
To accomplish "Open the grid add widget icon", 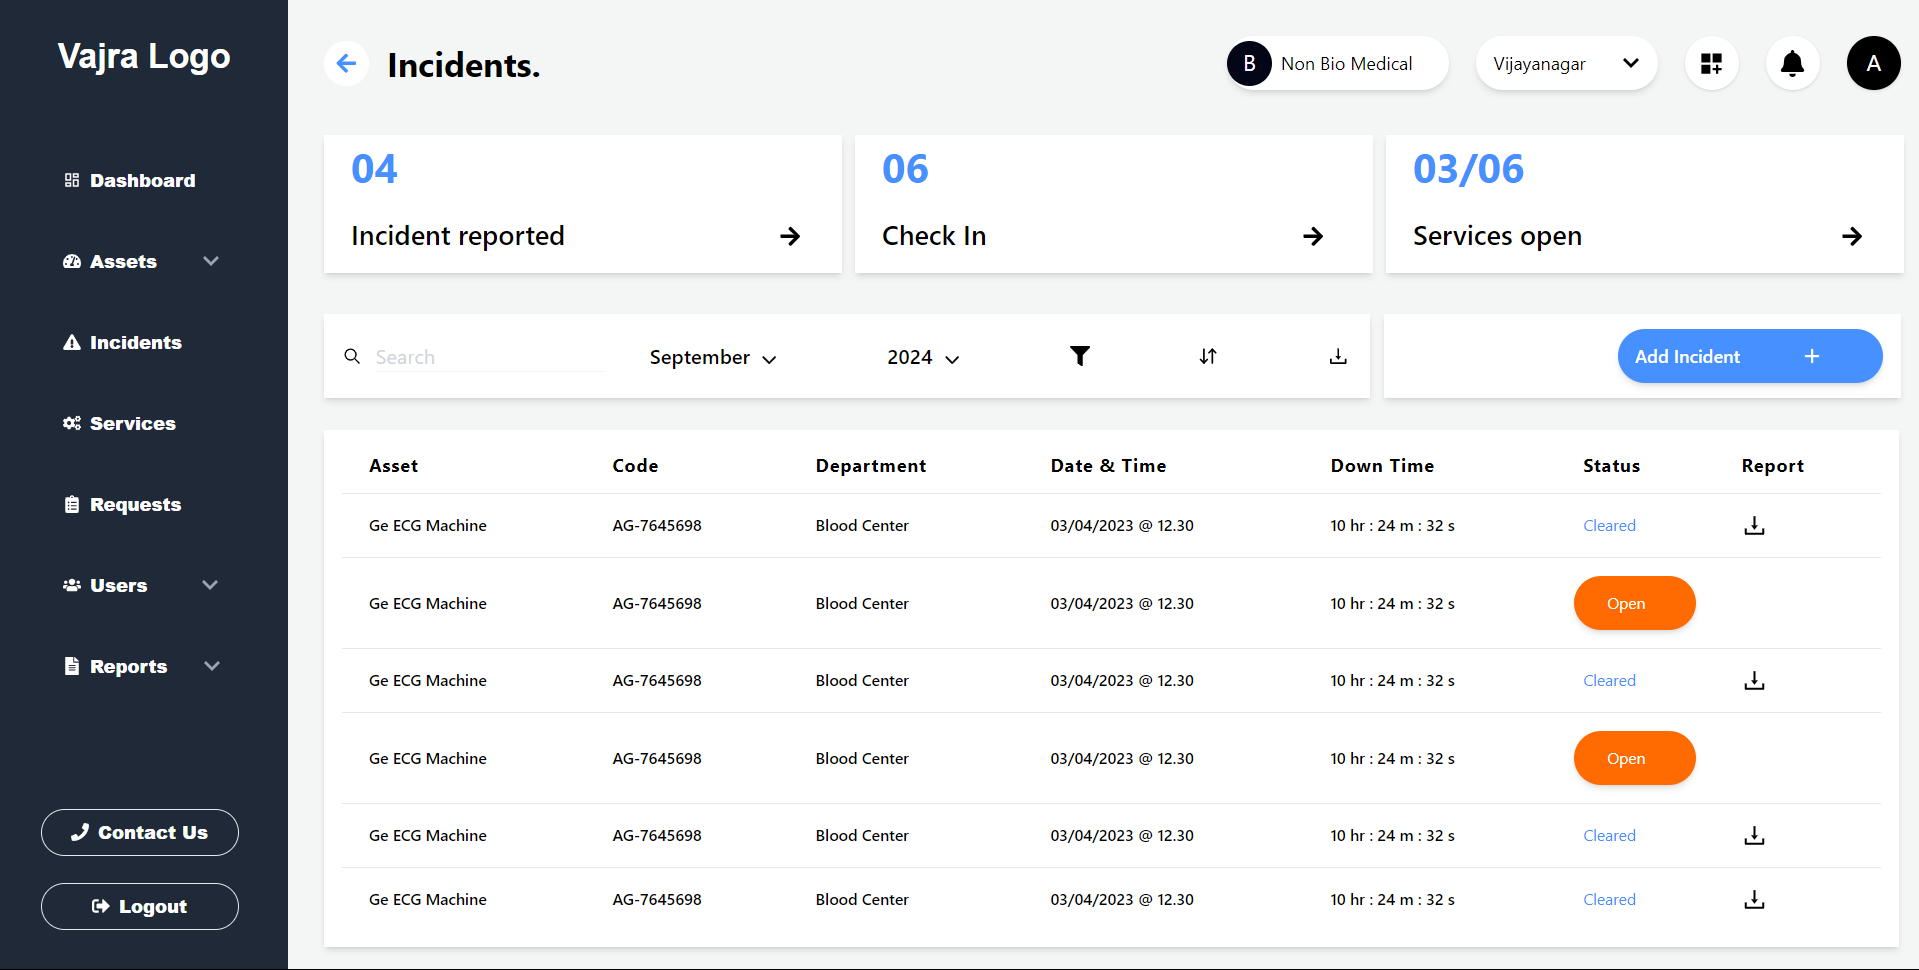I will pos(1711,64).
